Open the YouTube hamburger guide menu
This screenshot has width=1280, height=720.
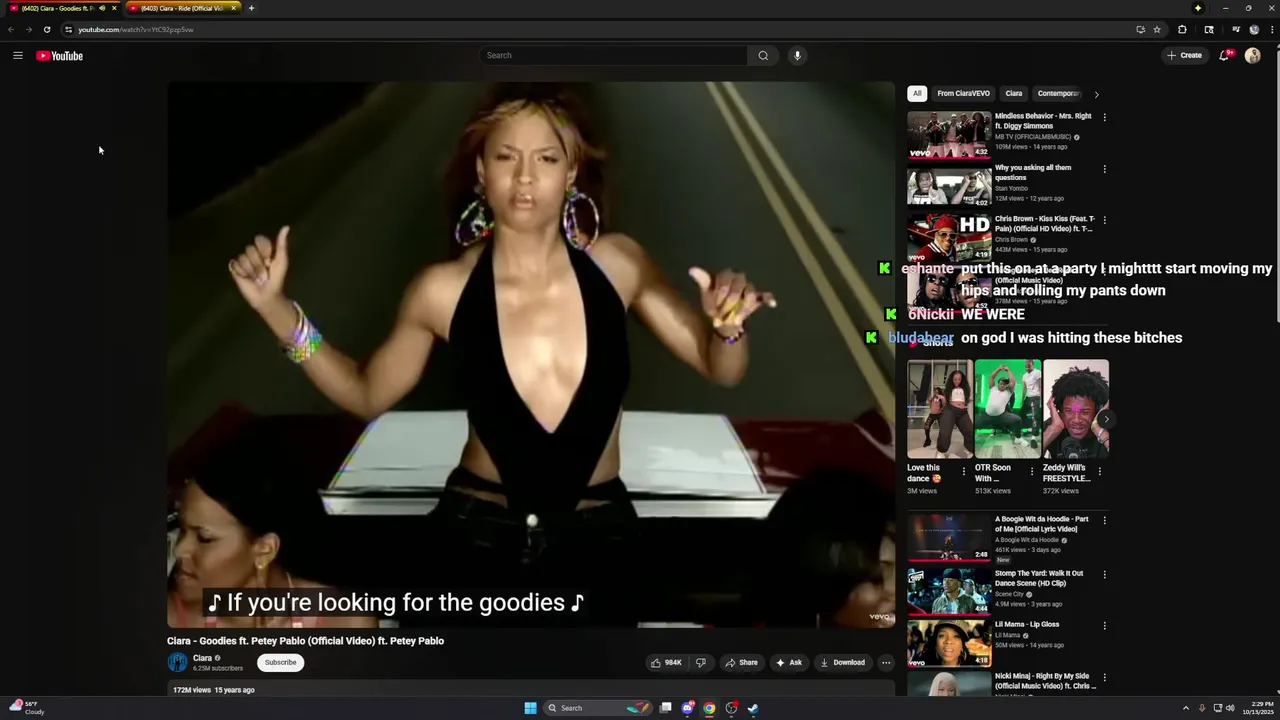(18, 56)
